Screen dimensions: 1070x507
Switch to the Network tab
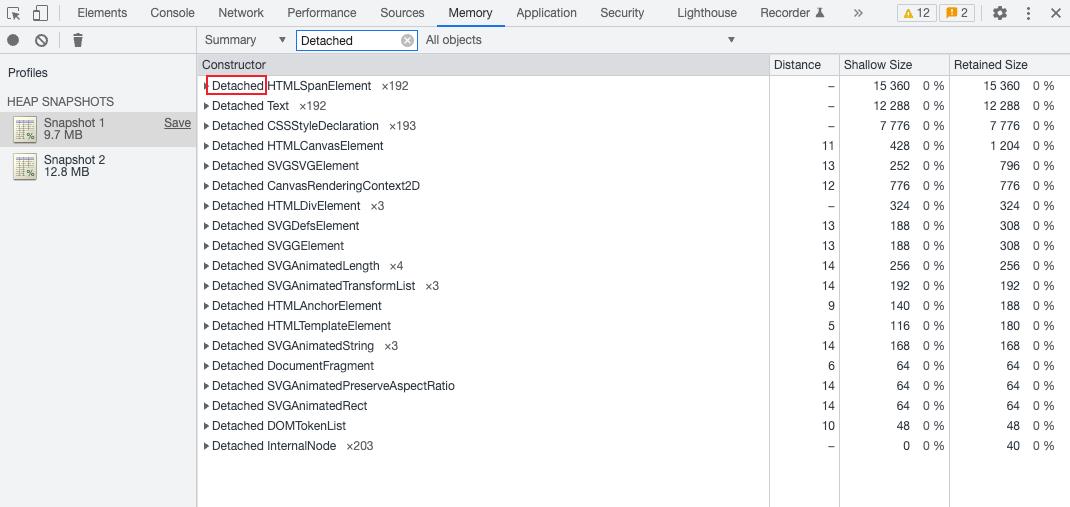coord(241,13)
